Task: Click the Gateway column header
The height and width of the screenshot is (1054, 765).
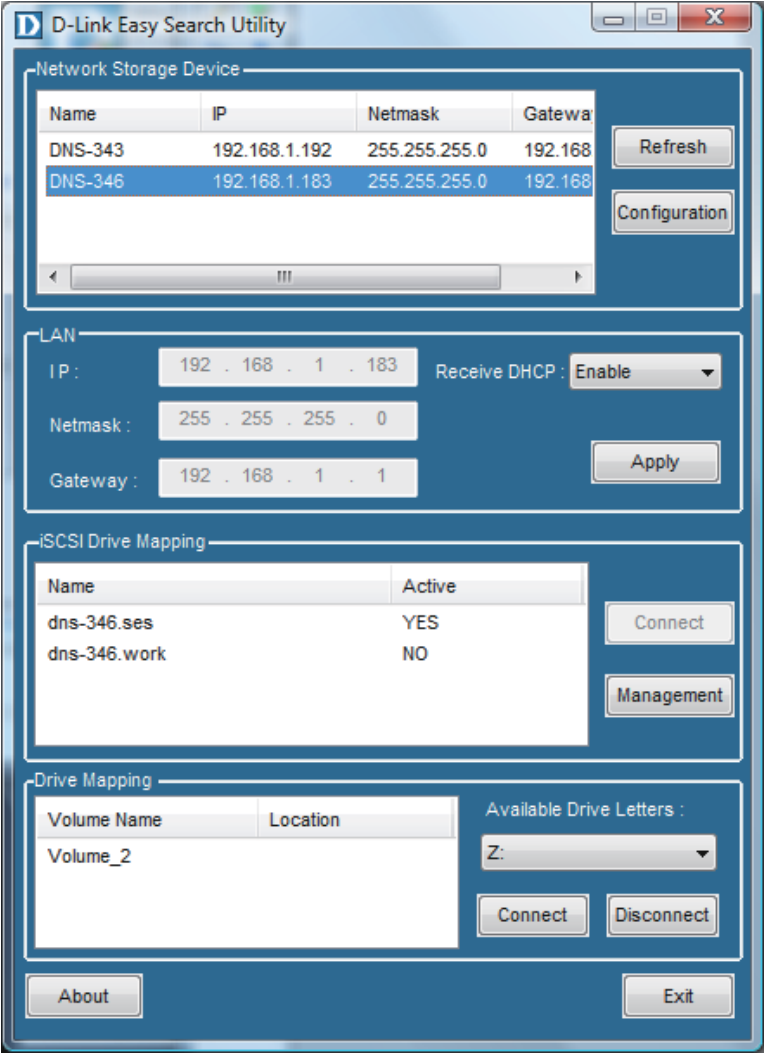Action: click(x=553, y=114)
